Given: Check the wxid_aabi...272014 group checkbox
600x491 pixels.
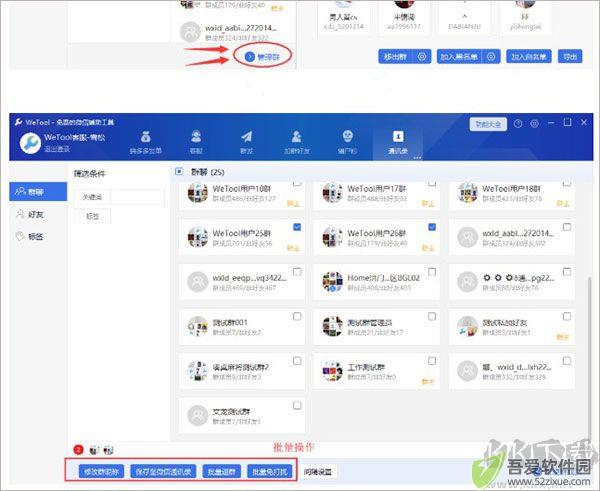Looking at the screenshot, I should pos(567,227).
